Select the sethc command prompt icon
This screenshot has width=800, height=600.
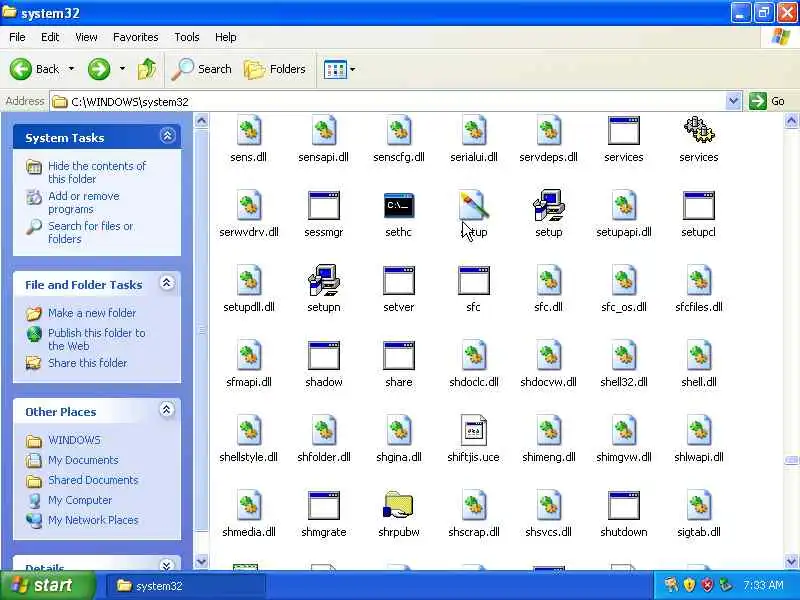[398, 205]
